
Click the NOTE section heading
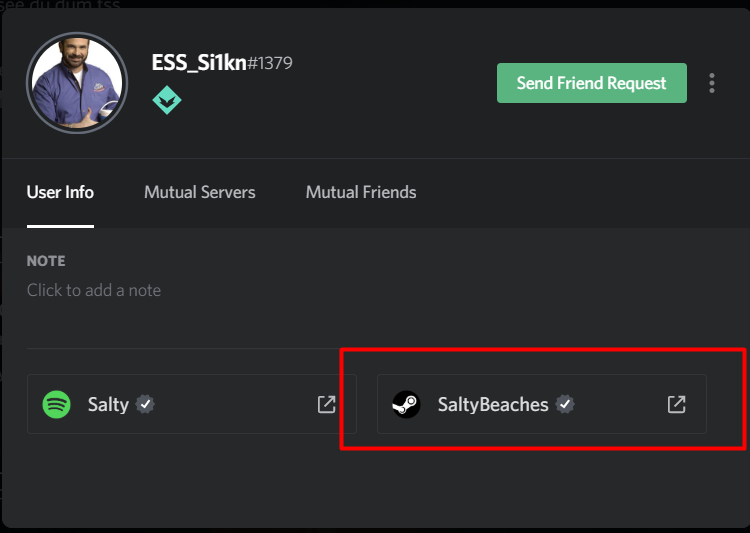46,261
